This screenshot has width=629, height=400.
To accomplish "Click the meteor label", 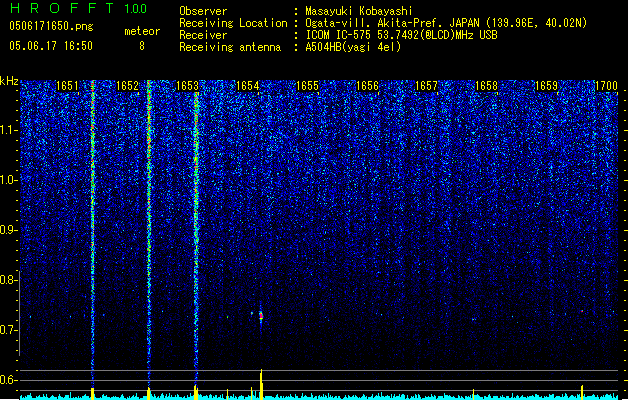I will [142, 31].
